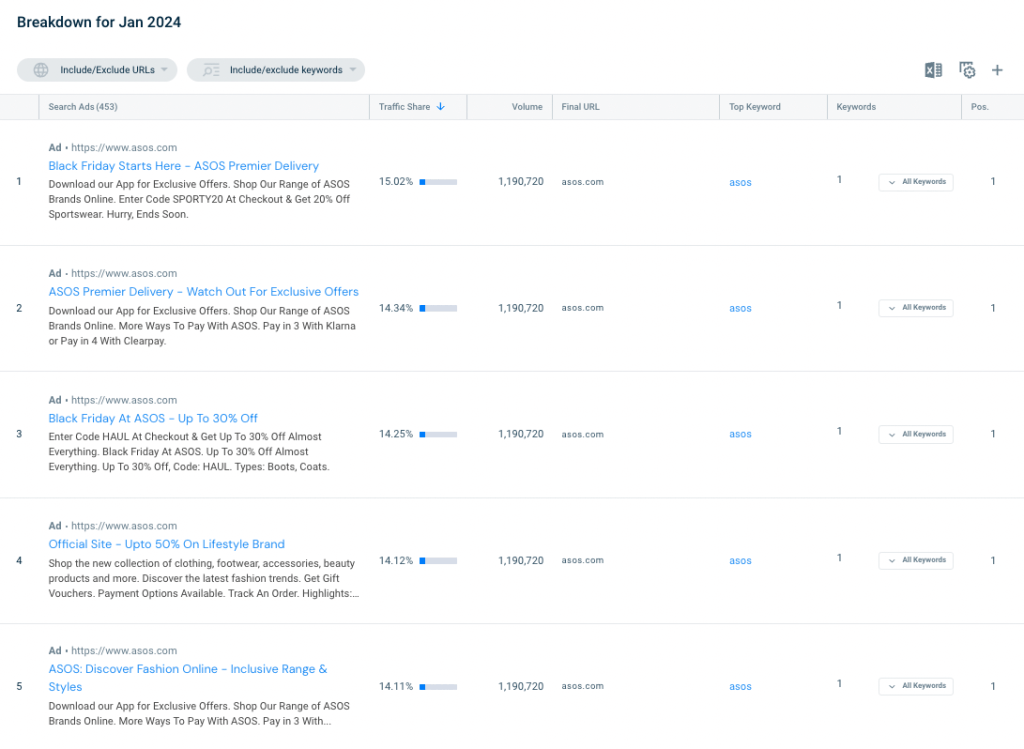Click the globe icon in Include/Exclude URLs filter
This screenshot has height=749, width=1024.
coord(40,70)
